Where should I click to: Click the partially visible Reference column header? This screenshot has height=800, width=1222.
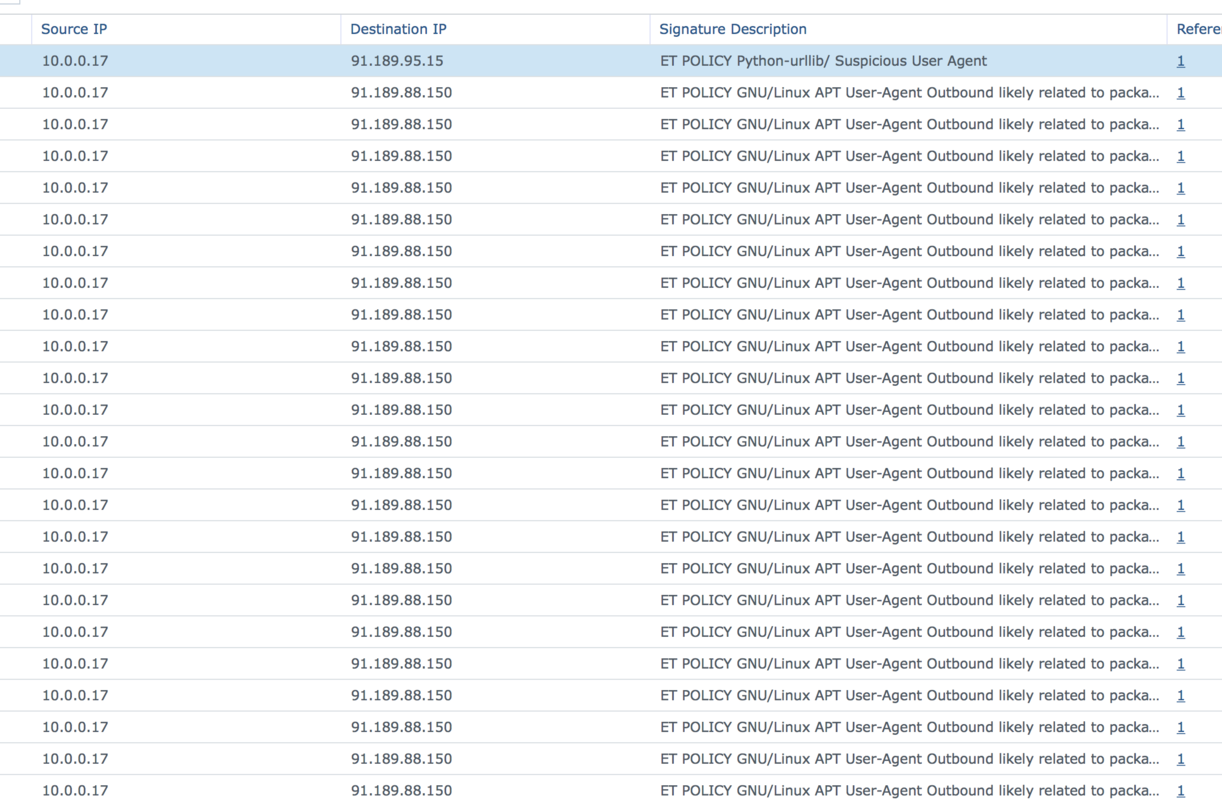pyautogui.click(x=1198, y=29)
